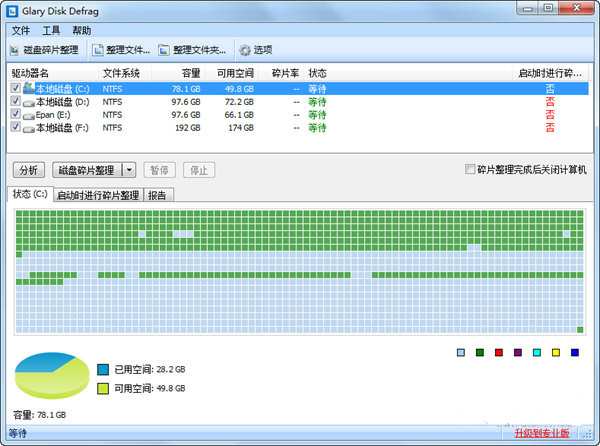
Task: Click the yellow-green 可用空间 legend square
Action: 103,389
